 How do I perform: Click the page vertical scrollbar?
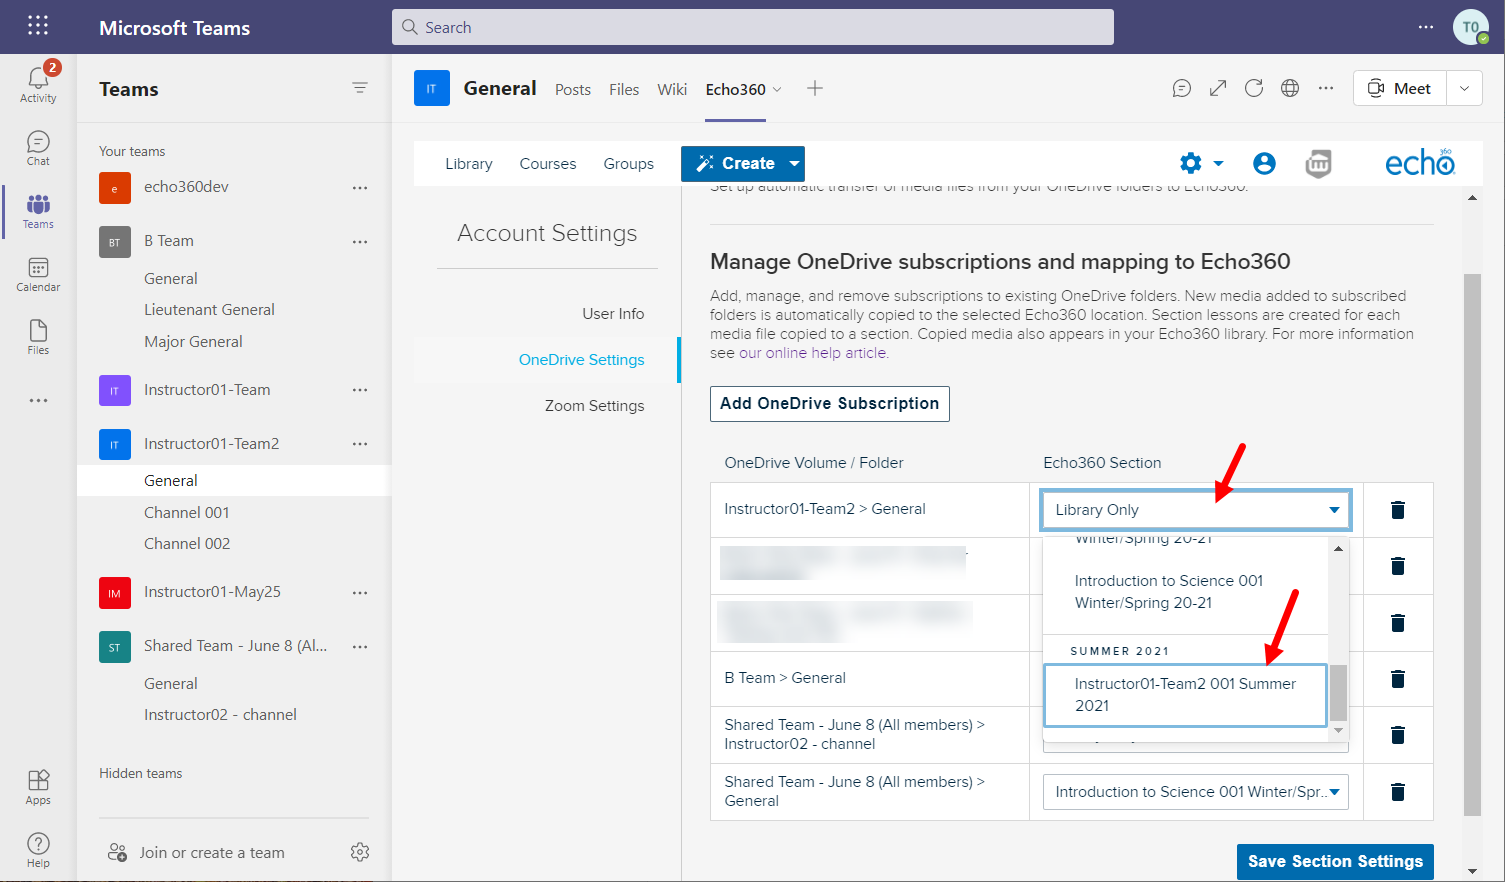coord(1472,545)
